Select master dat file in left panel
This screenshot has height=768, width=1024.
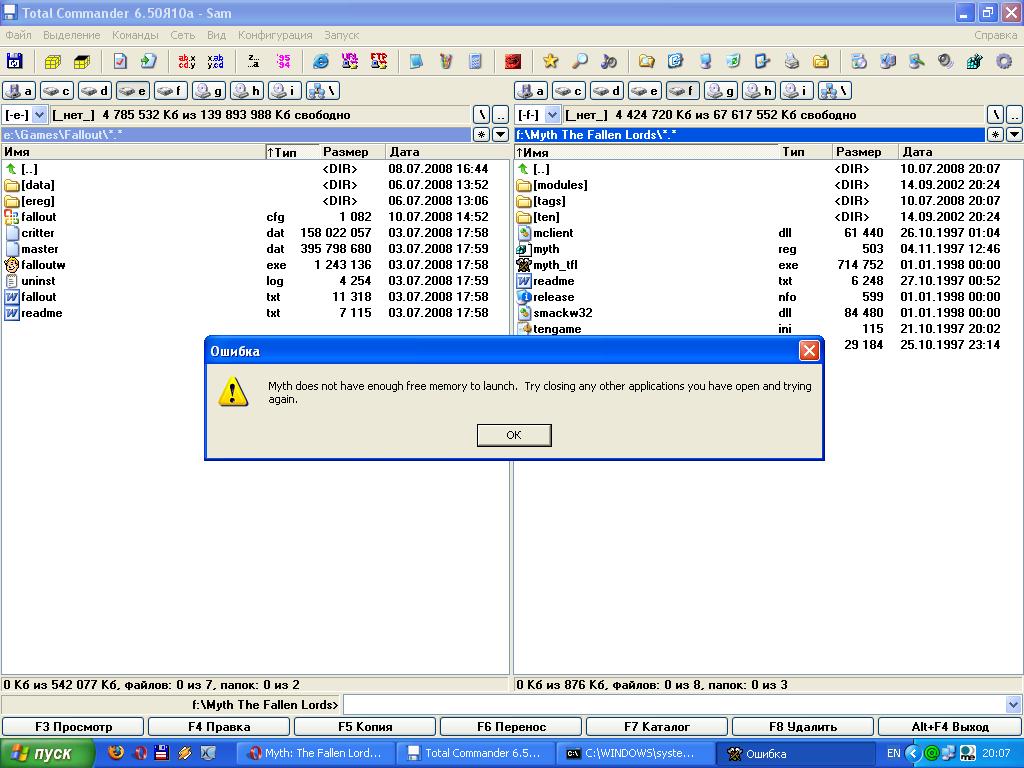point(255,249)
